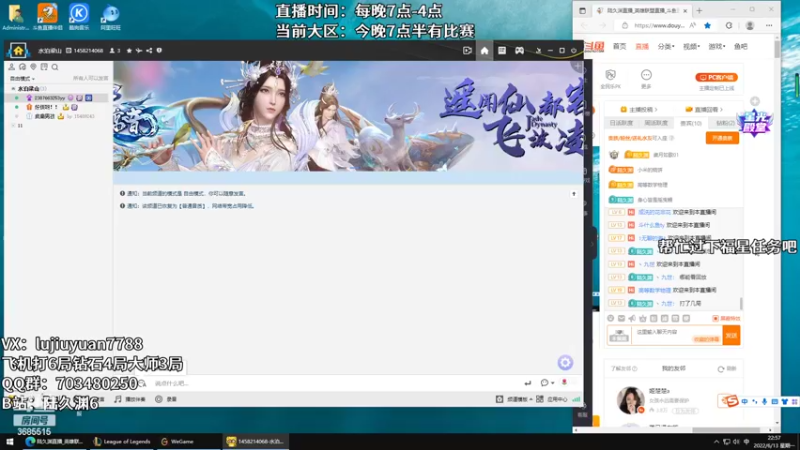Click the orange 开通贵族 button
This screenshot has height=450, width=800.
coord(722,138)
